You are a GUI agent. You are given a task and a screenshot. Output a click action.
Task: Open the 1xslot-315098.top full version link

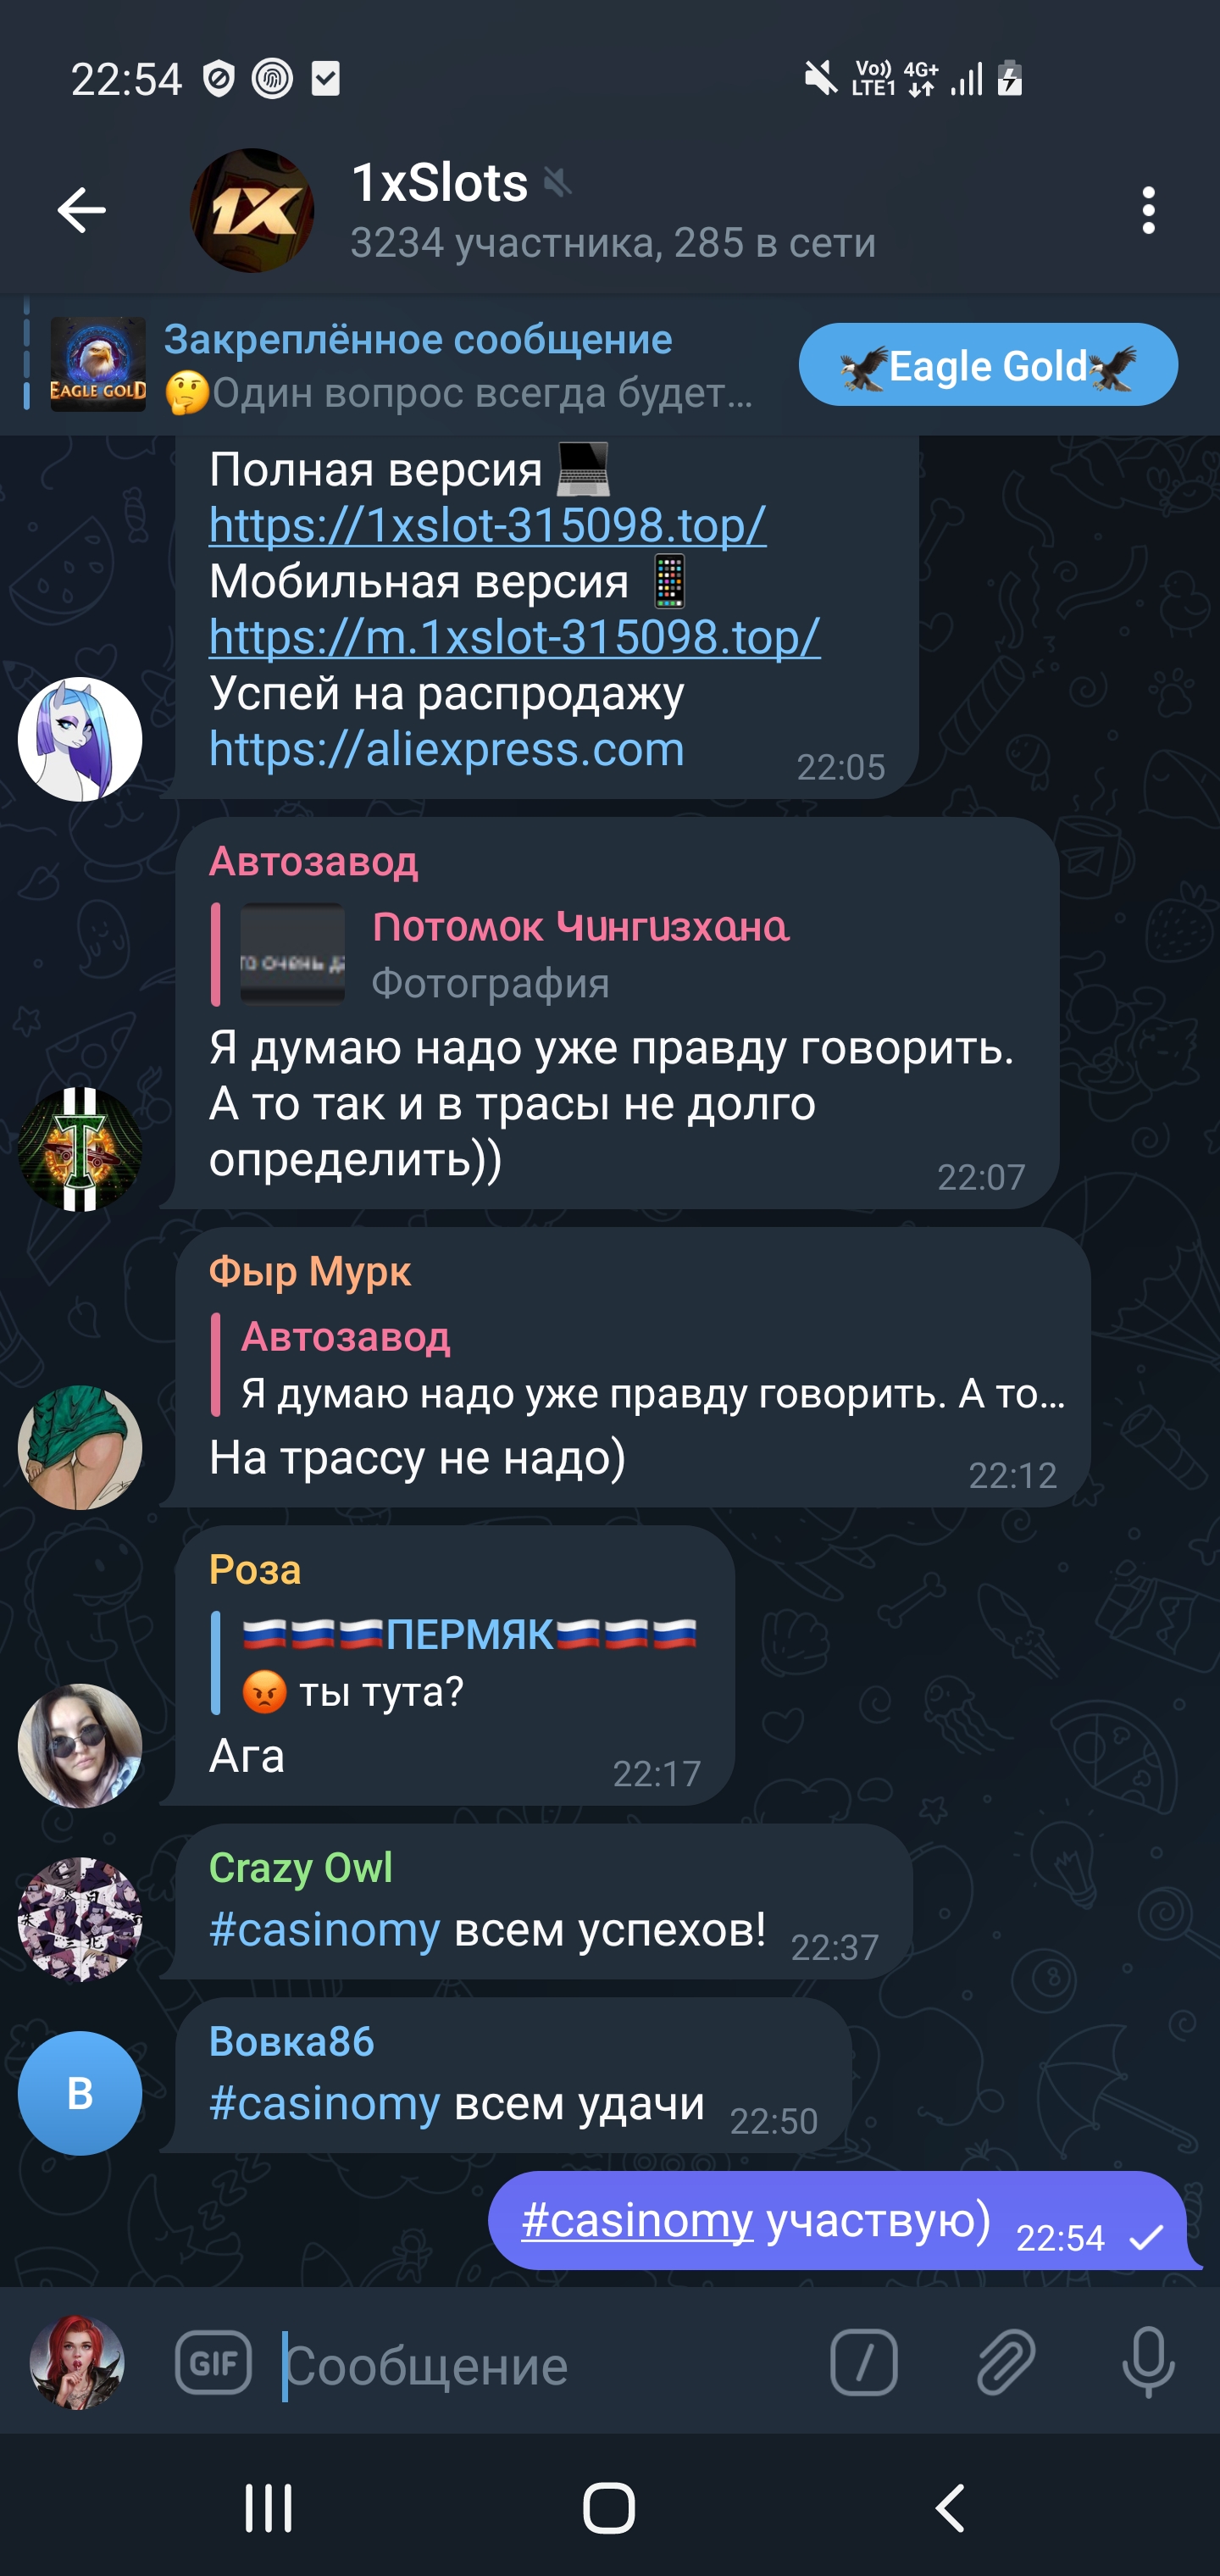point(487,524)
